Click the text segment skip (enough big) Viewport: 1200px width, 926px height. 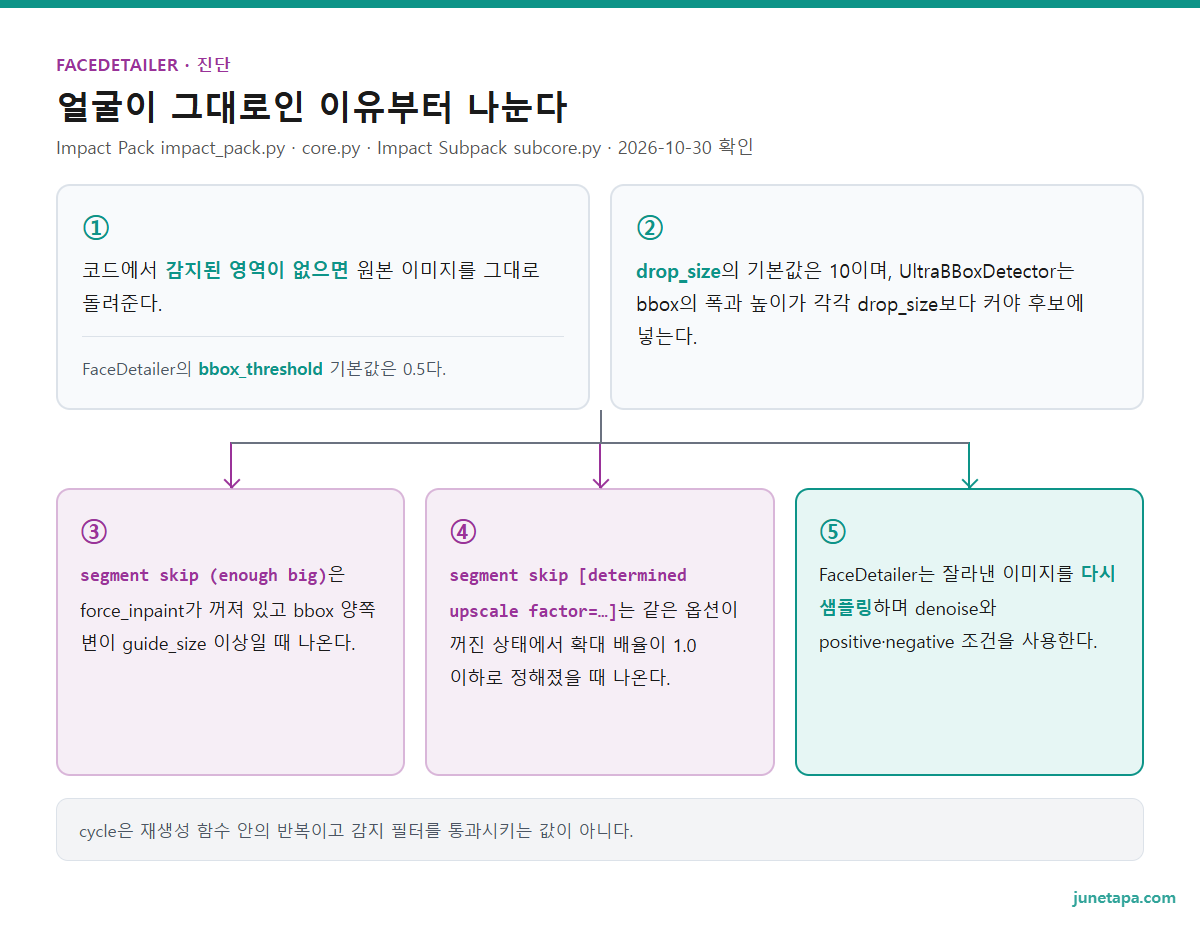pyautogui.click(x=204, y=575)
